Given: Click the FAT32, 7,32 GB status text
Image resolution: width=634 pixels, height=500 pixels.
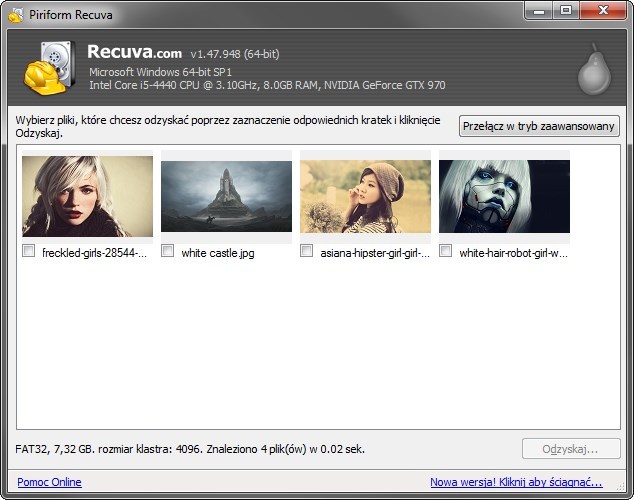Looking at the screenshot, I should click(190, 449).
